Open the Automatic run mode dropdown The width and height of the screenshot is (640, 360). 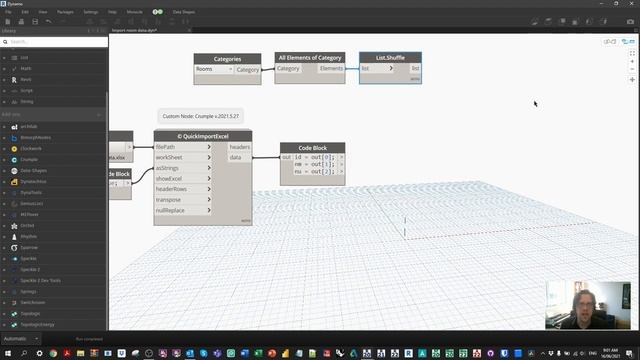coord(21,339)
